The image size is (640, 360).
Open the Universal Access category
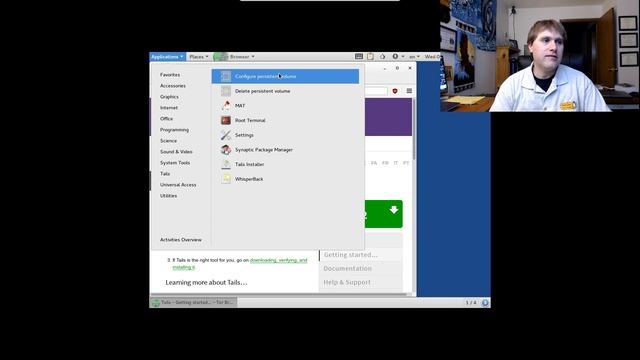pyautogui.click(x=178, y=185)
